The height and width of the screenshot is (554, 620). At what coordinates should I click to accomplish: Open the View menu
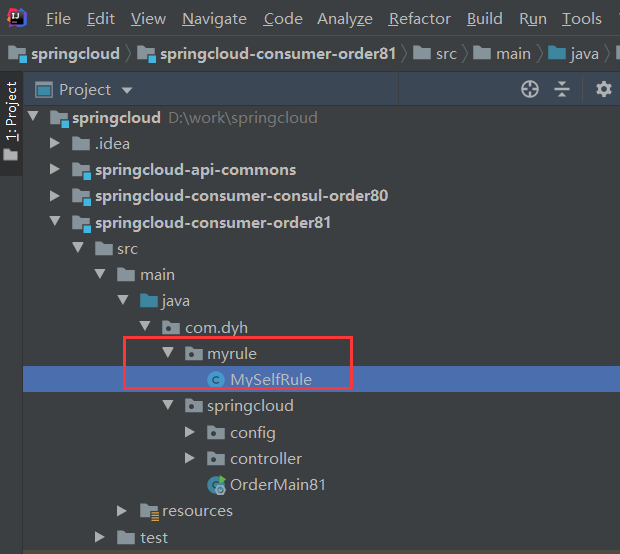(x=148, y=19)
